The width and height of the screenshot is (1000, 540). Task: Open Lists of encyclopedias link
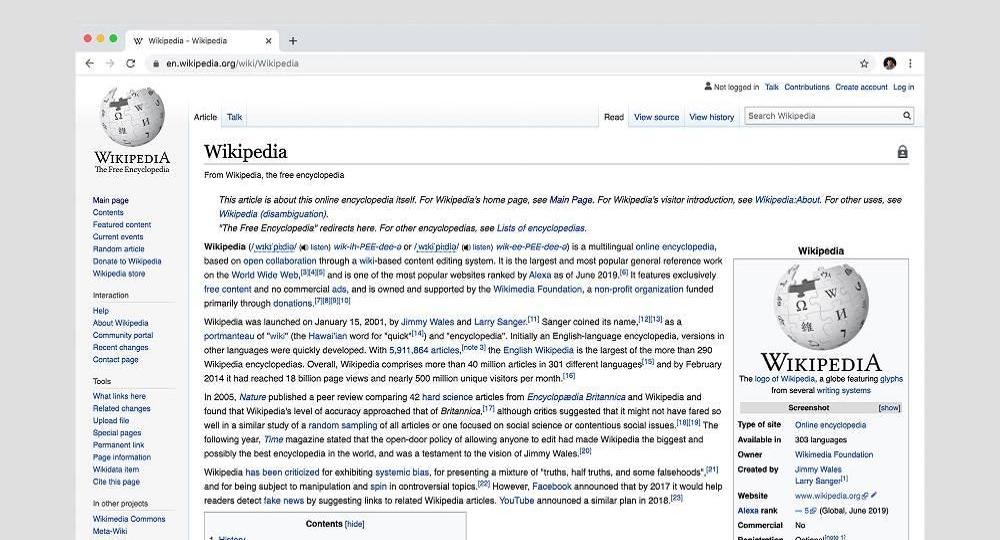(540, 228)
